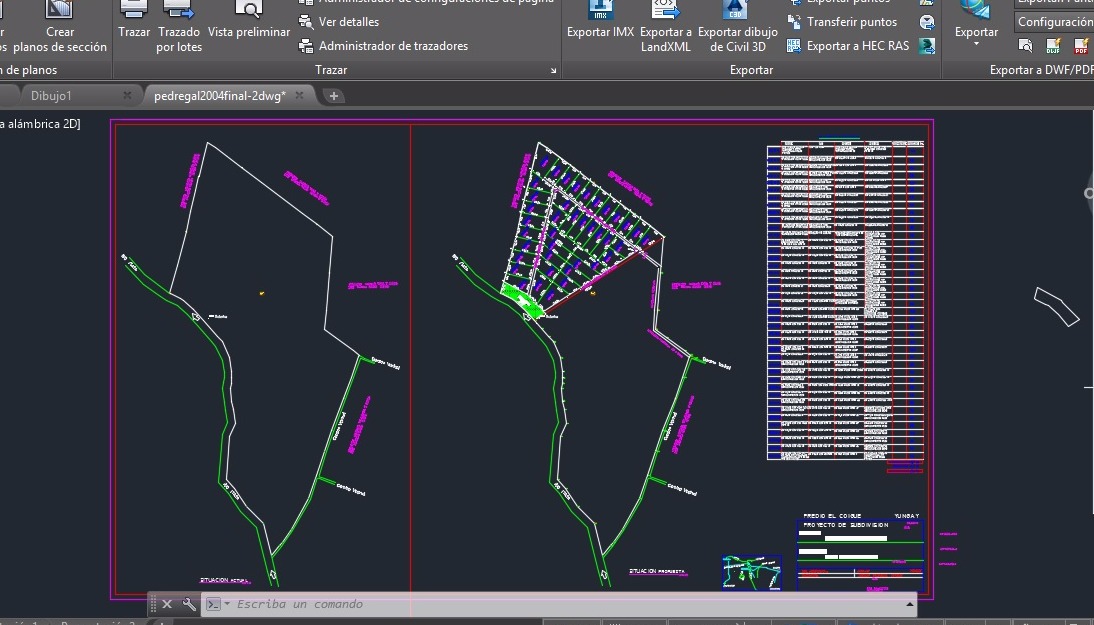Screen dimensions: 1094x625
Task: Click the HEC RAS icon
Action: [794, 46]
